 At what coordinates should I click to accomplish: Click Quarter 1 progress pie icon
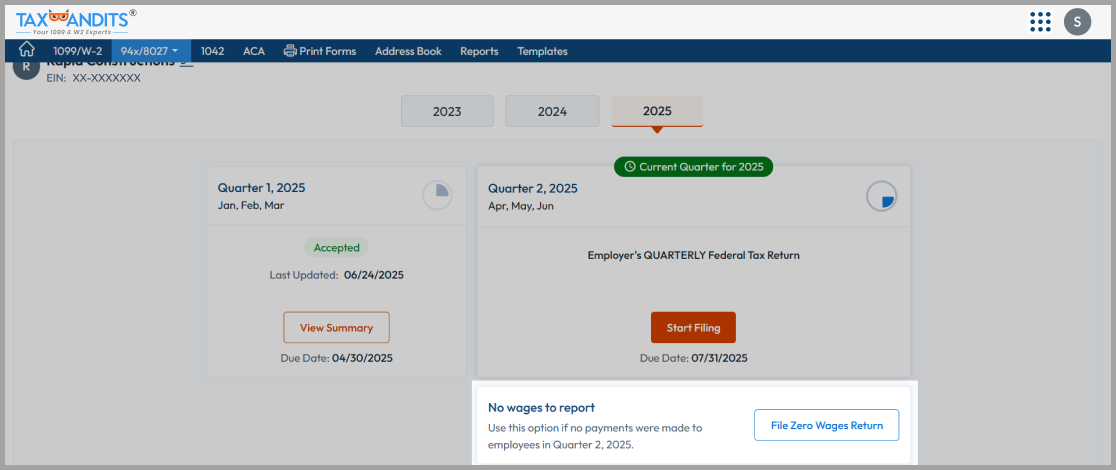click(x=437, y=195)
